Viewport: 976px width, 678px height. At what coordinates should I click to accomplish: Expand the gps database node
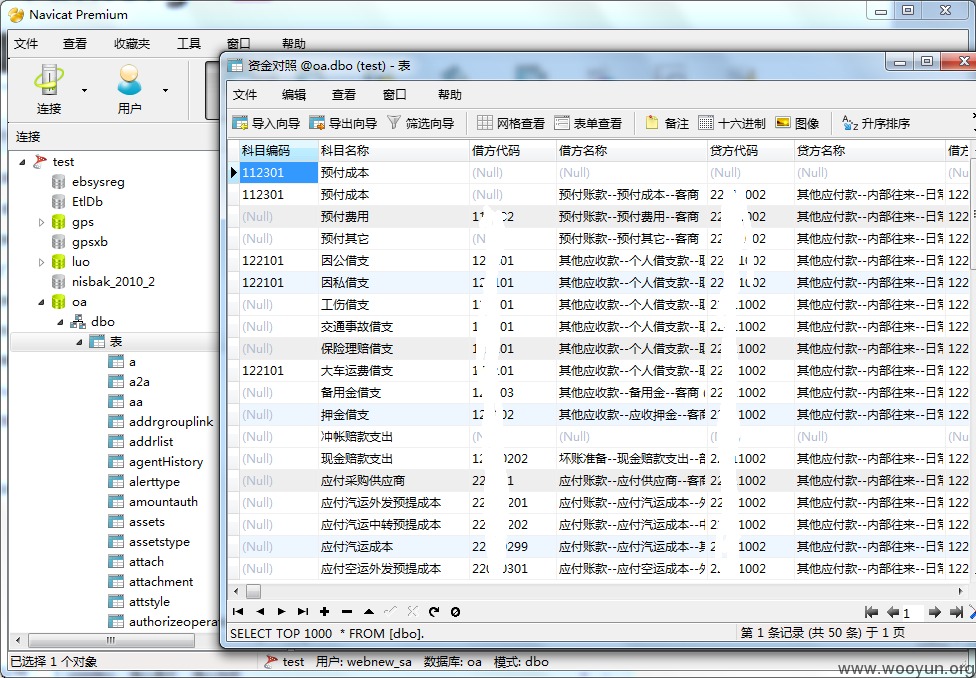(x=41, y=222)
